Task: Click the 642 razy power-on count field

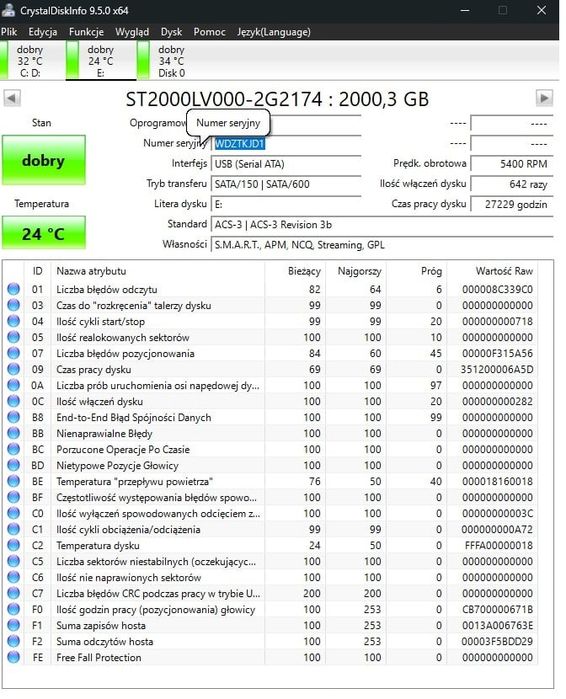Action: tap(512, 184)
